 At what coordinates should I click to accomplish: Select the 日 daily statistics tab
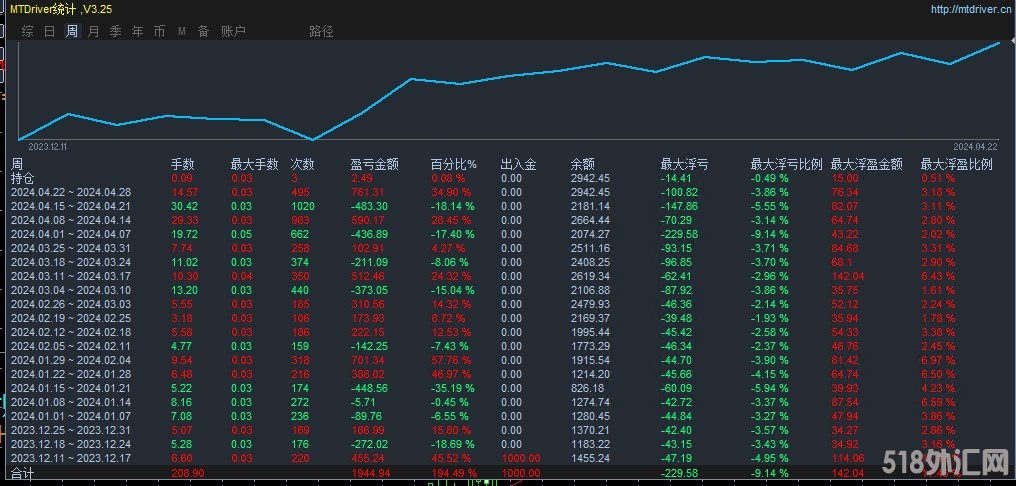coord(50,31)
